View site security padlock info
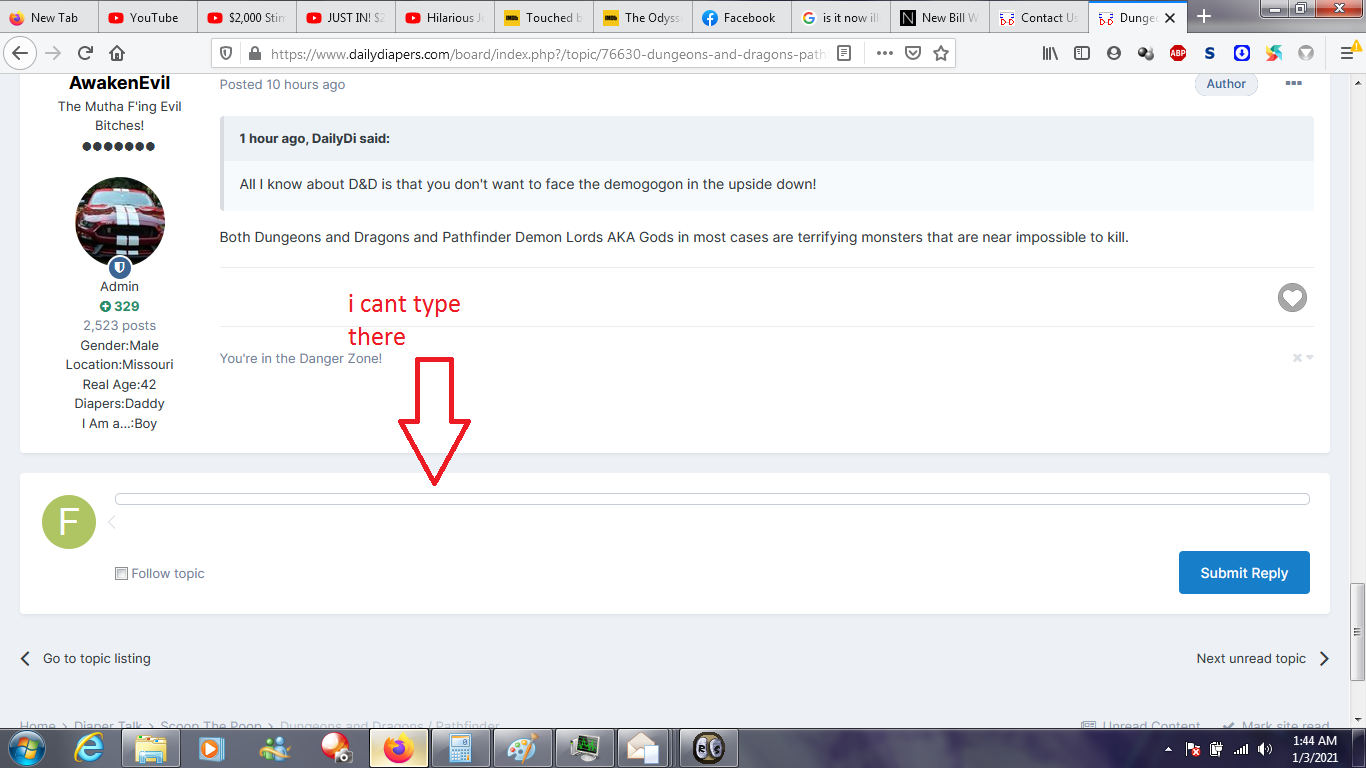The width and height of the screenshot is (1366, 768). point(253,53)
